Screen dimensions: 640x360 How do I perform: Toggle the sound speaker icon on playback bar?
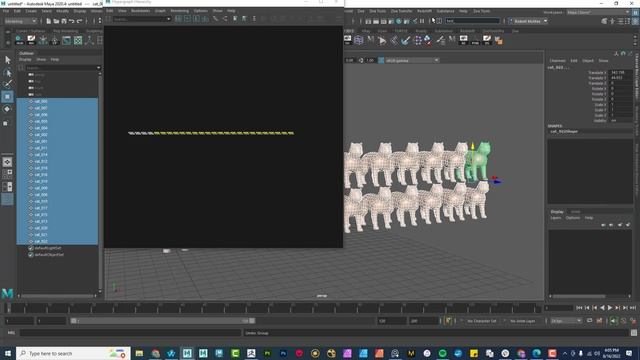coord(613,321)
